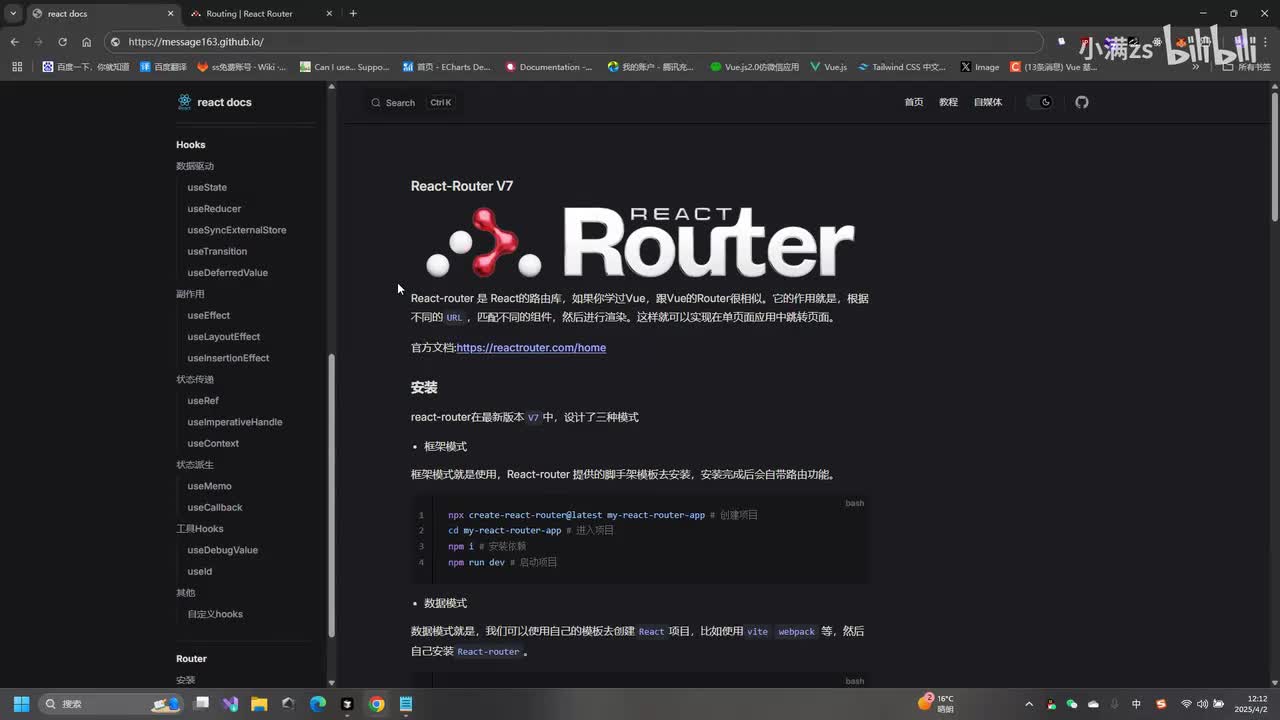This screenshot has height=720, width=1280.
Task: Click the 工具Hooks sidebar group
Action: point(200,529)
